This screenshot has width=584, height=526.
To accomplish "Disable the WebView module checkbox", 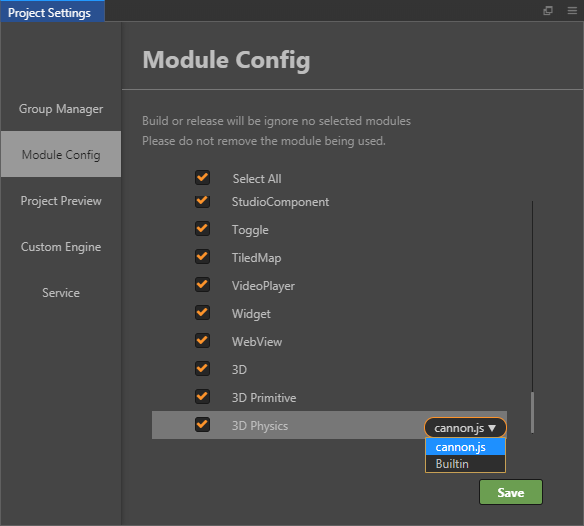I will (202, 340).
